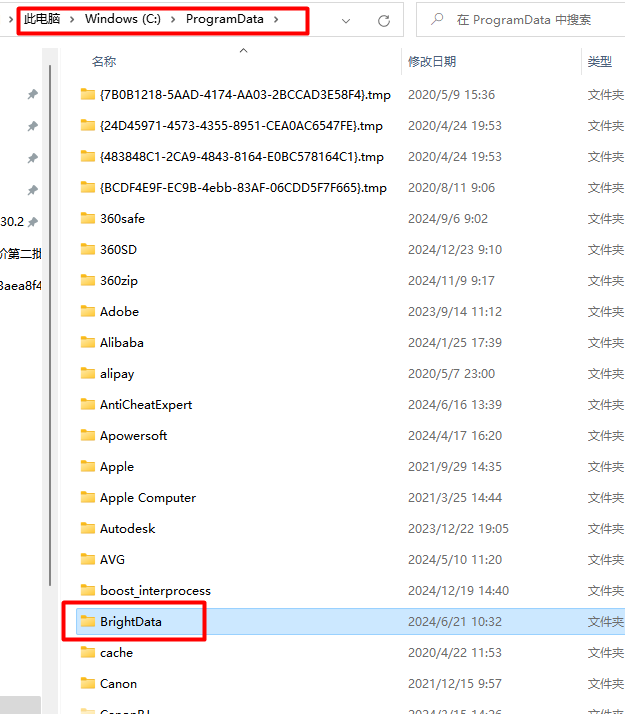Click the date 2023/9/14 11:12
Image resolution: width=625 pixels, height=714 pixels.
455,311
